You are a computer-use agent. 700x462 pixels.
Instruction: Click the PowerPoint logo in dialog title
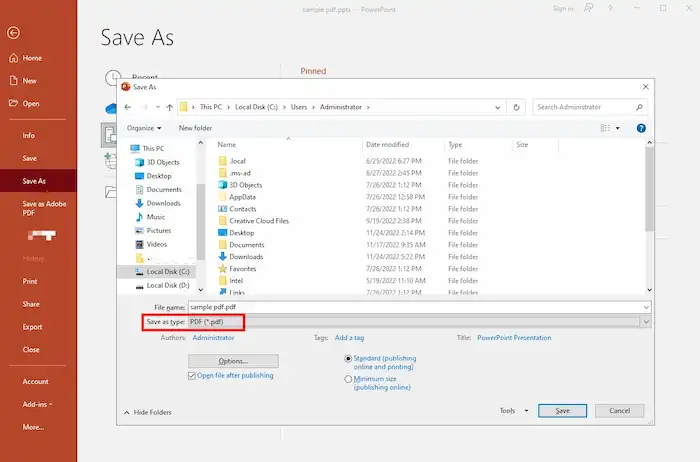[x=126, y=87]
